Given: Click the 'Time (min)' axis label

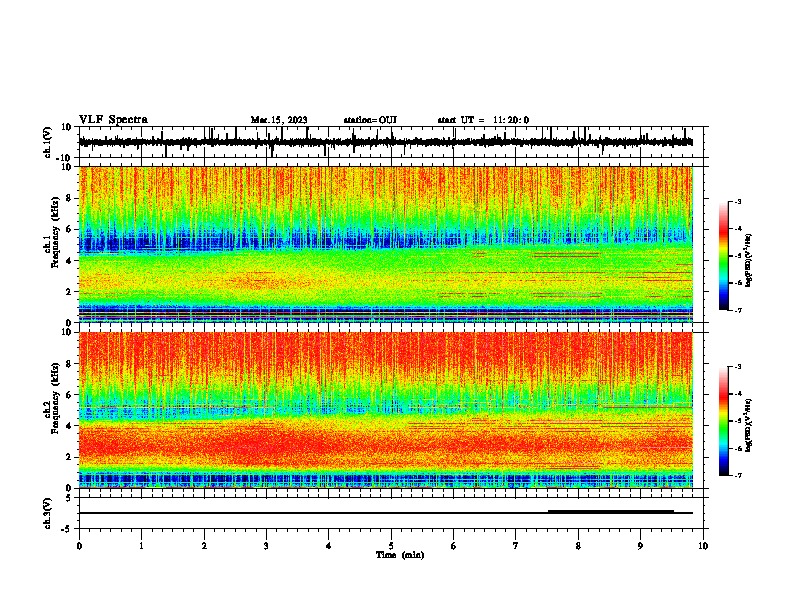Looking at the screenshot, I should (400, 555).
